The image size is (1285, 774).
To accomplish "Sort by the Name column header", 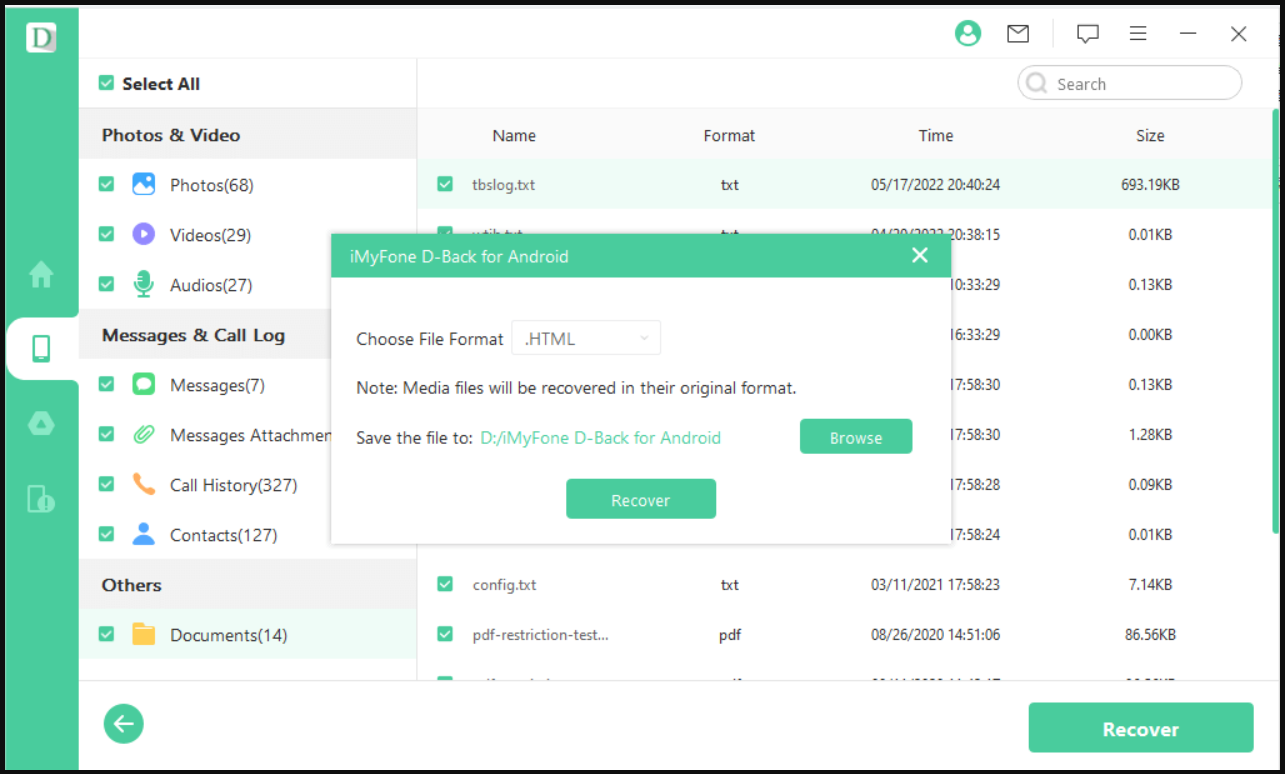I will (514, 135).
